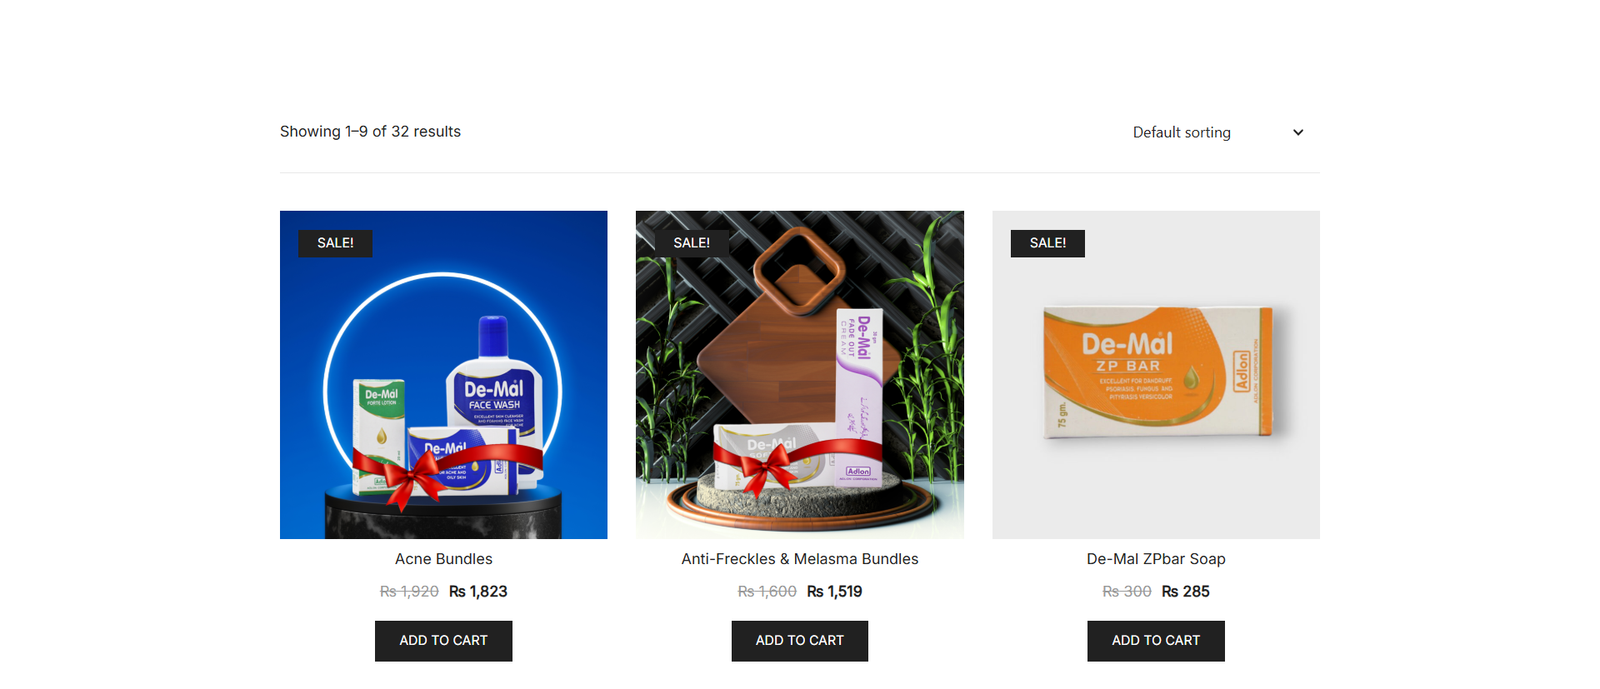Open the Default sorting dropdown
The image size is (1600, 689).
click(x=1218, y=132)
